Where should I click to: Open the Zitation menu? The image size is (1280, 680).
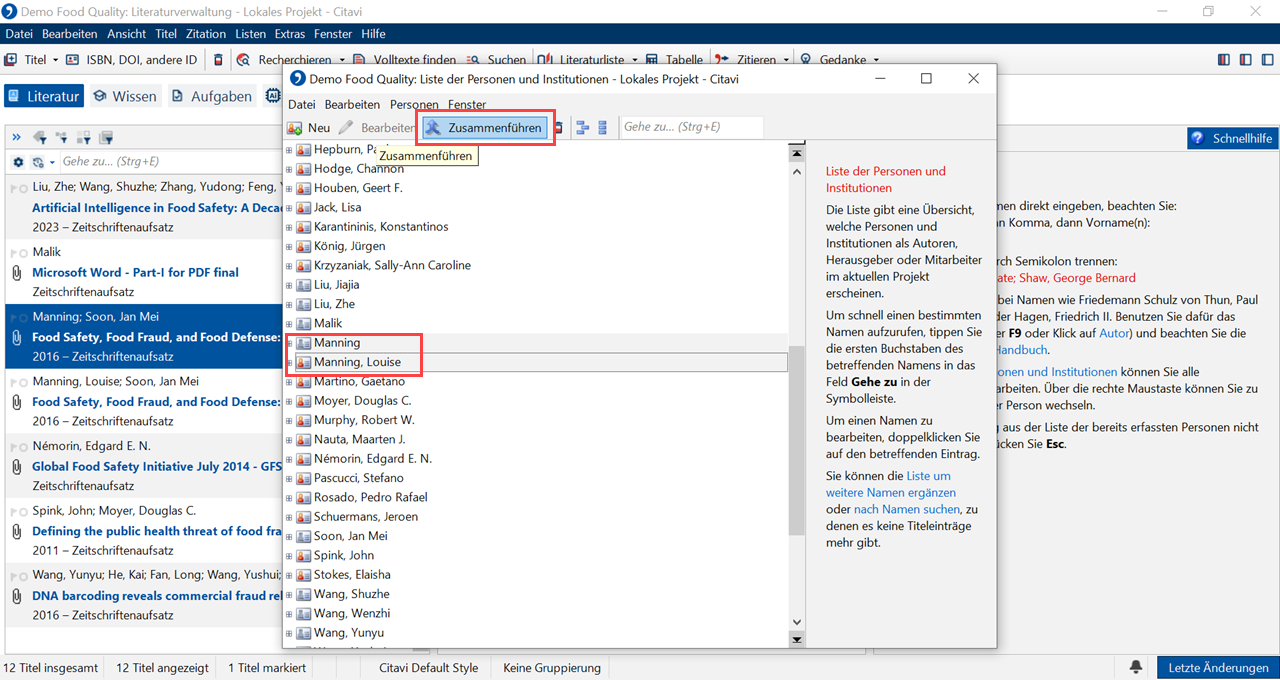pyautogui.click(x=206, y=34)
